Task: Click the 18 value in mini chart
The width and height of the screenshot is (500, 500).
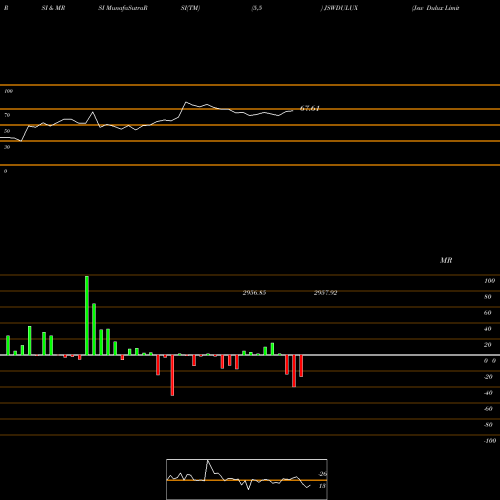Action: click(322, 486)
